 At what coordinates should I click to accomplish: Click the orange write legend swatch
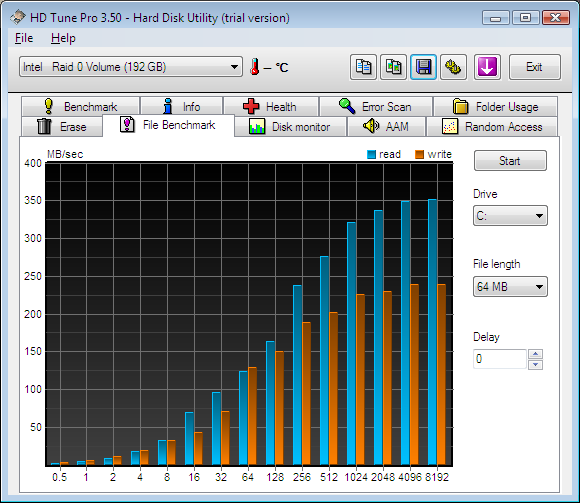pos(419,154)
